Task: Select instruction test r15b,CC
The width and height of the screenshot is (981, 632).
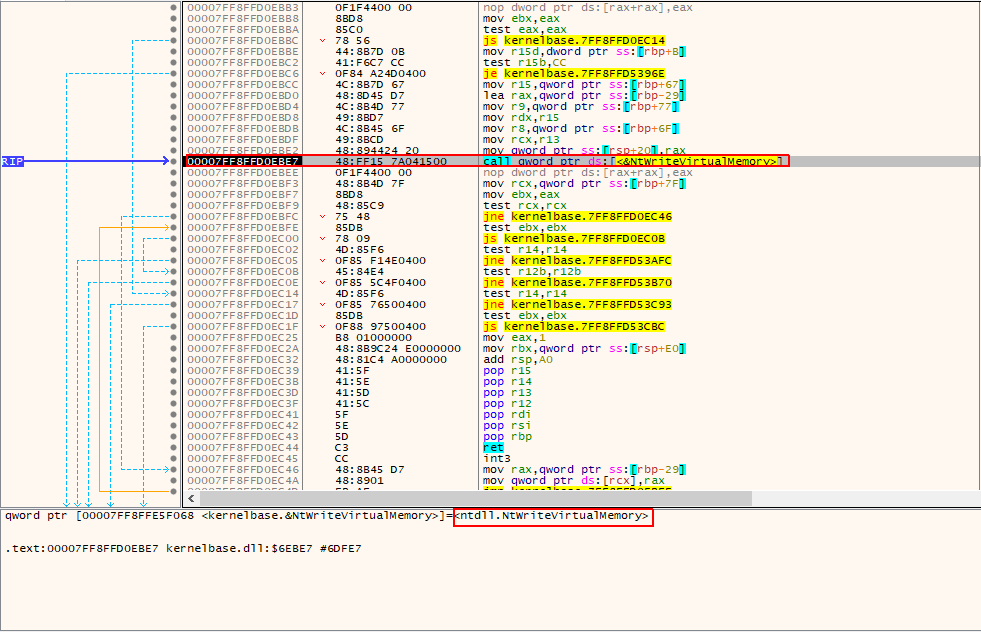Action: coord(525,63)
